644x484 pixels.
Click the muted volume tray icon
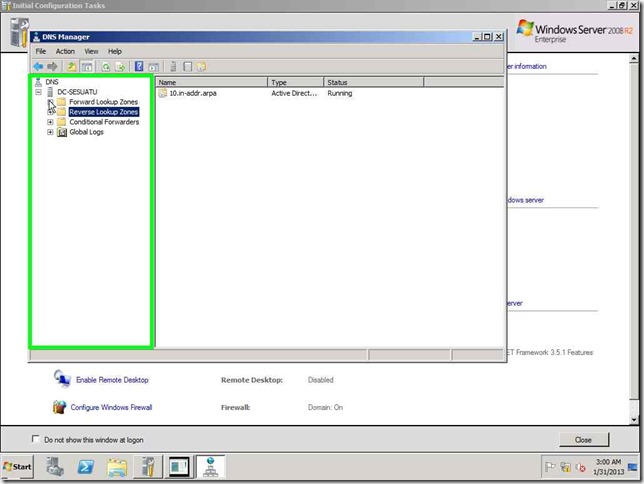pos(581,467)
